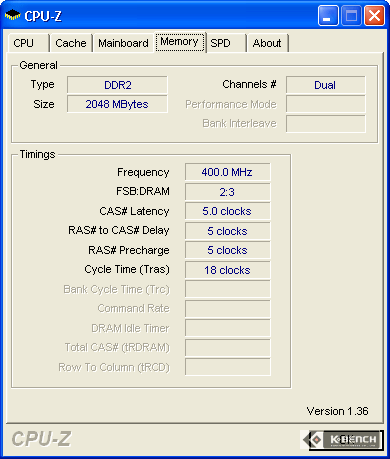Click the DRAM Idle Timer label

pyautogui.click(x=130, y=328)
